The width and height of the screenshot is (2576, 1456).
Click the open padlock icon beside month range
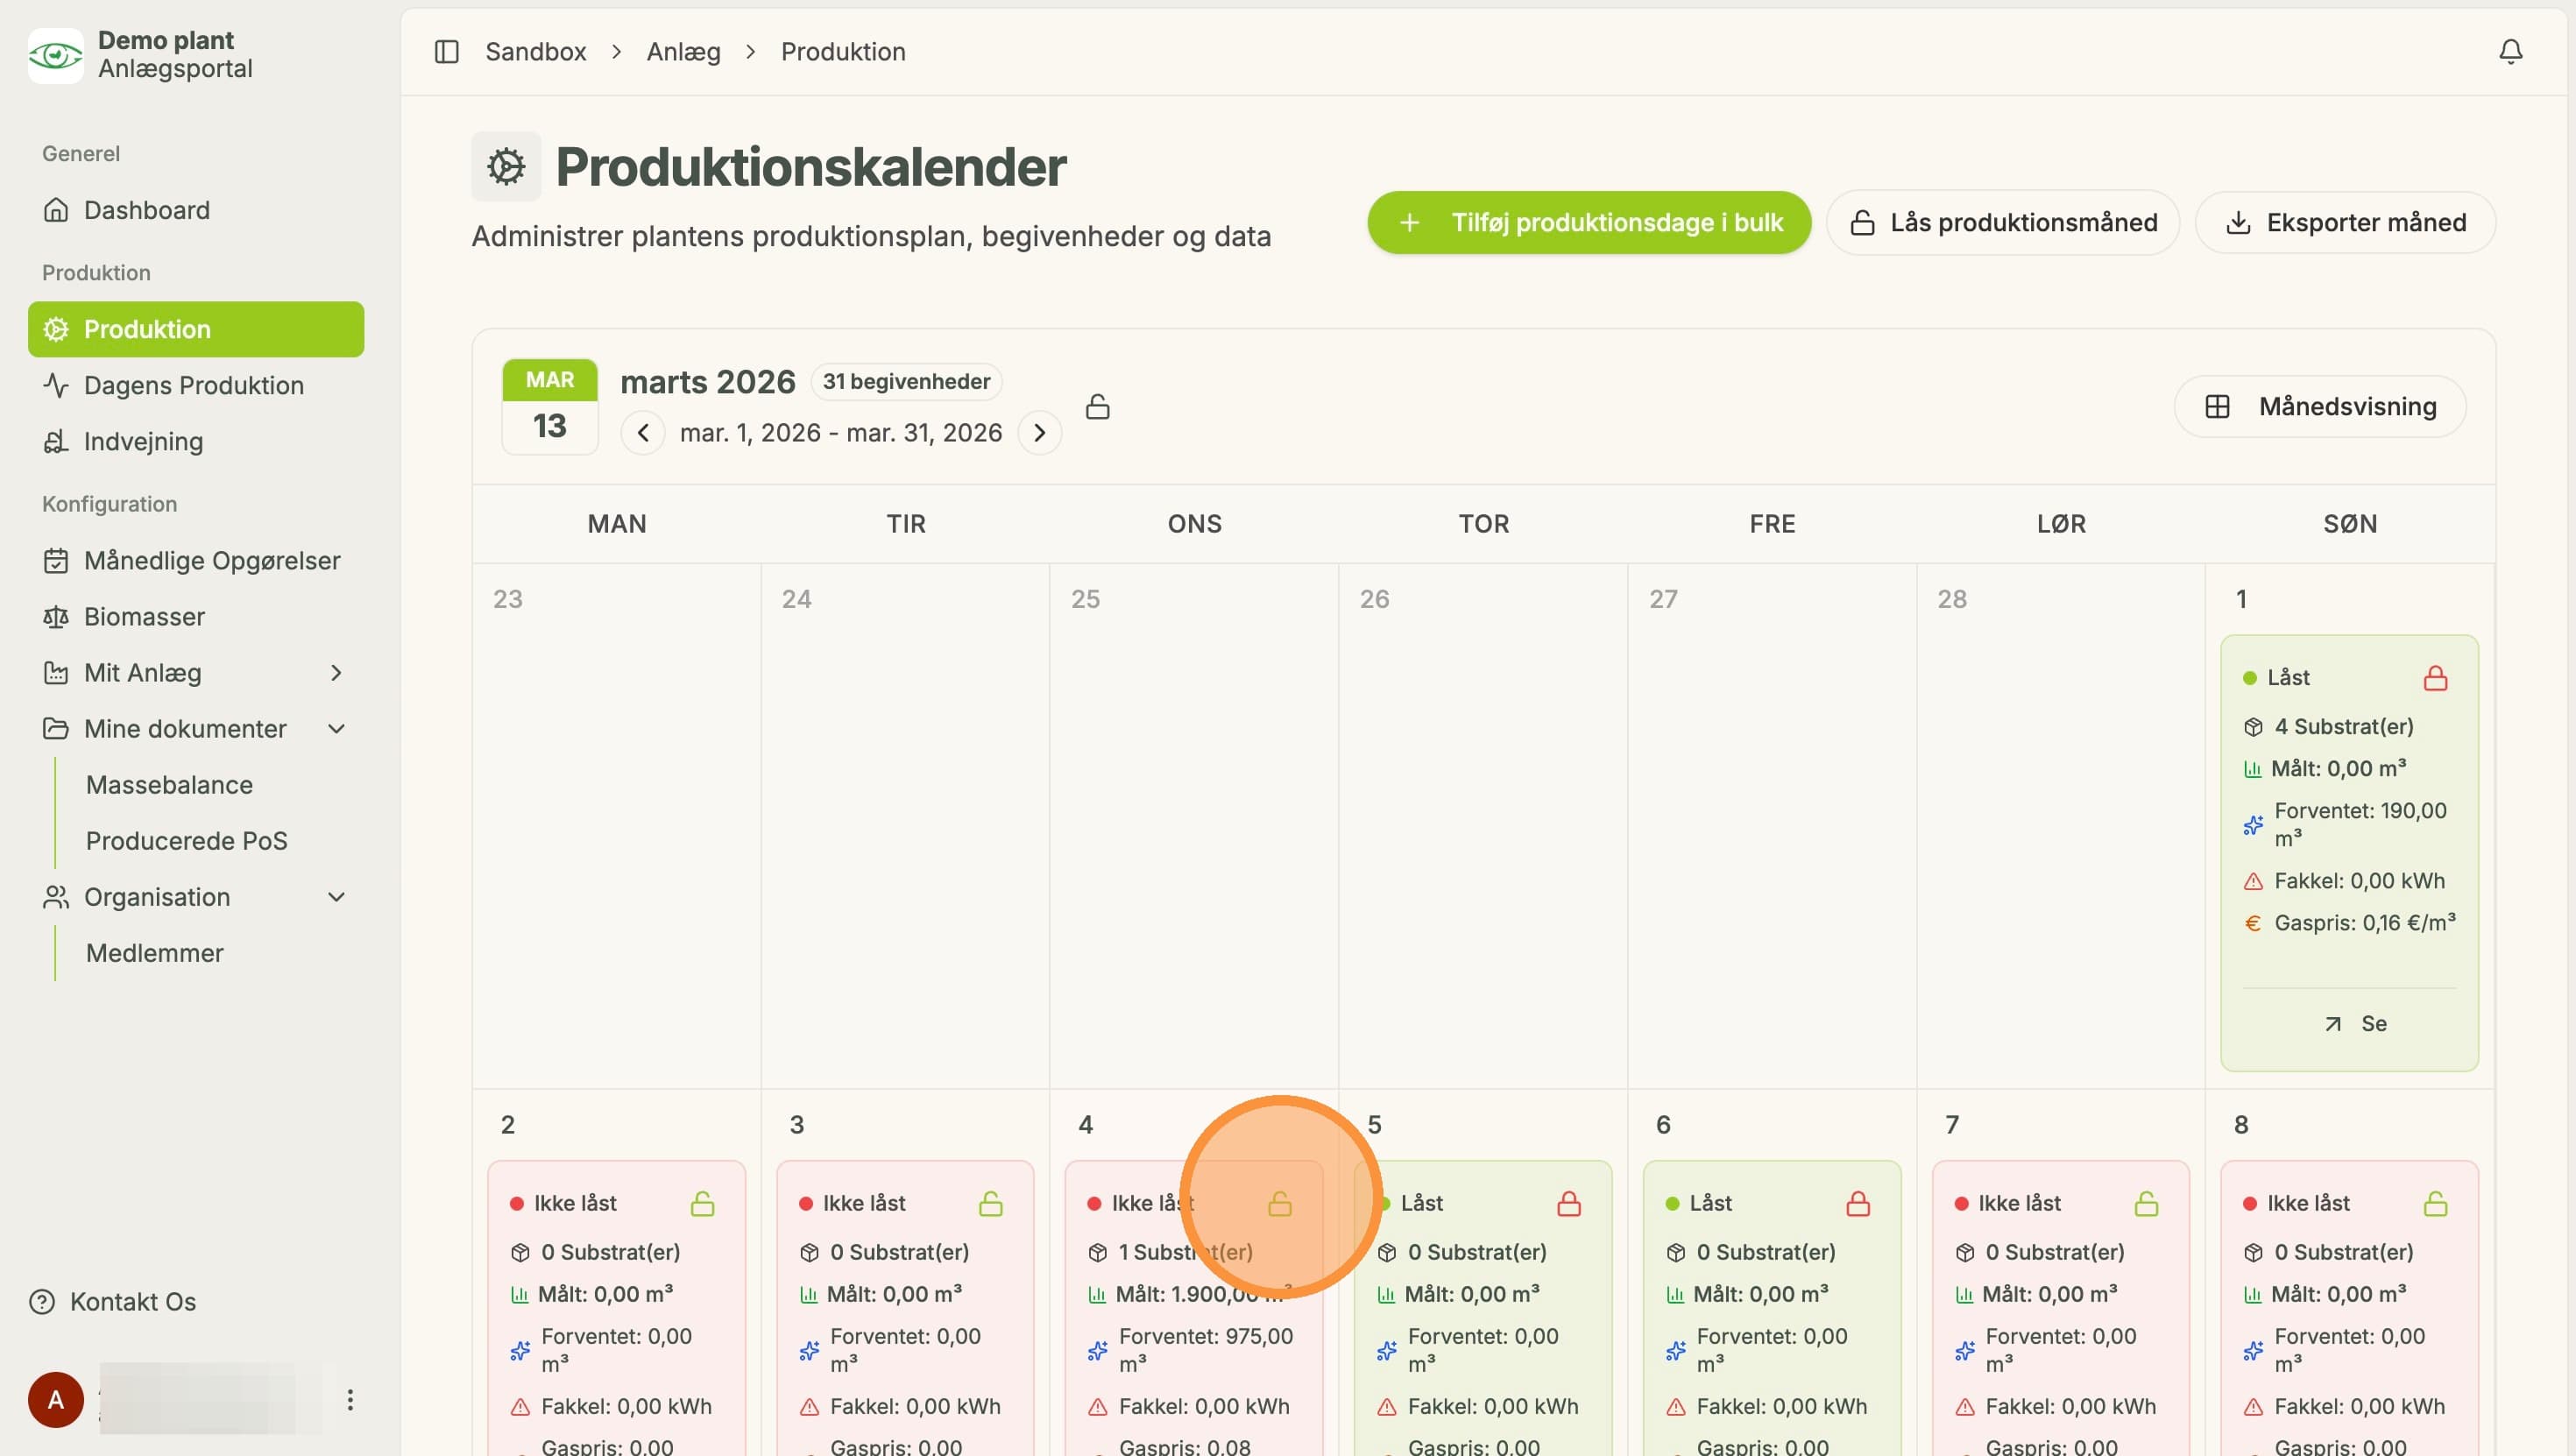point(1097,406)
